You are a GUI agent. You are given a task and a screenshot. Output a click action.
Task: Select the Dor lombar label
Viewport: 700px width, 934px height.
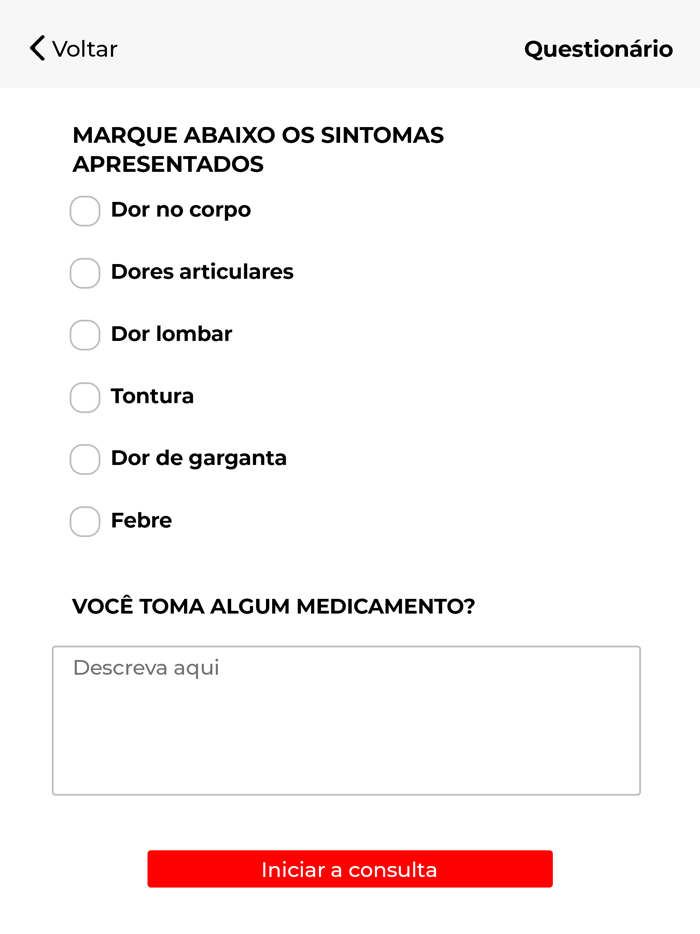[x=171, y=334]
